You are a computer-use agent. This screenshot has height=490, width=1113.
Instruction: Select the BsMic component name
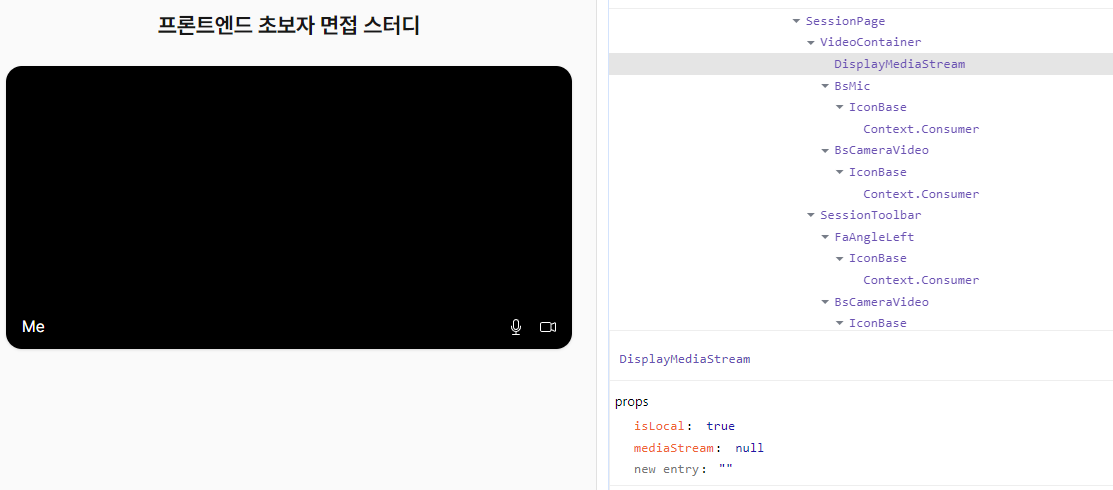coord(852,86)
